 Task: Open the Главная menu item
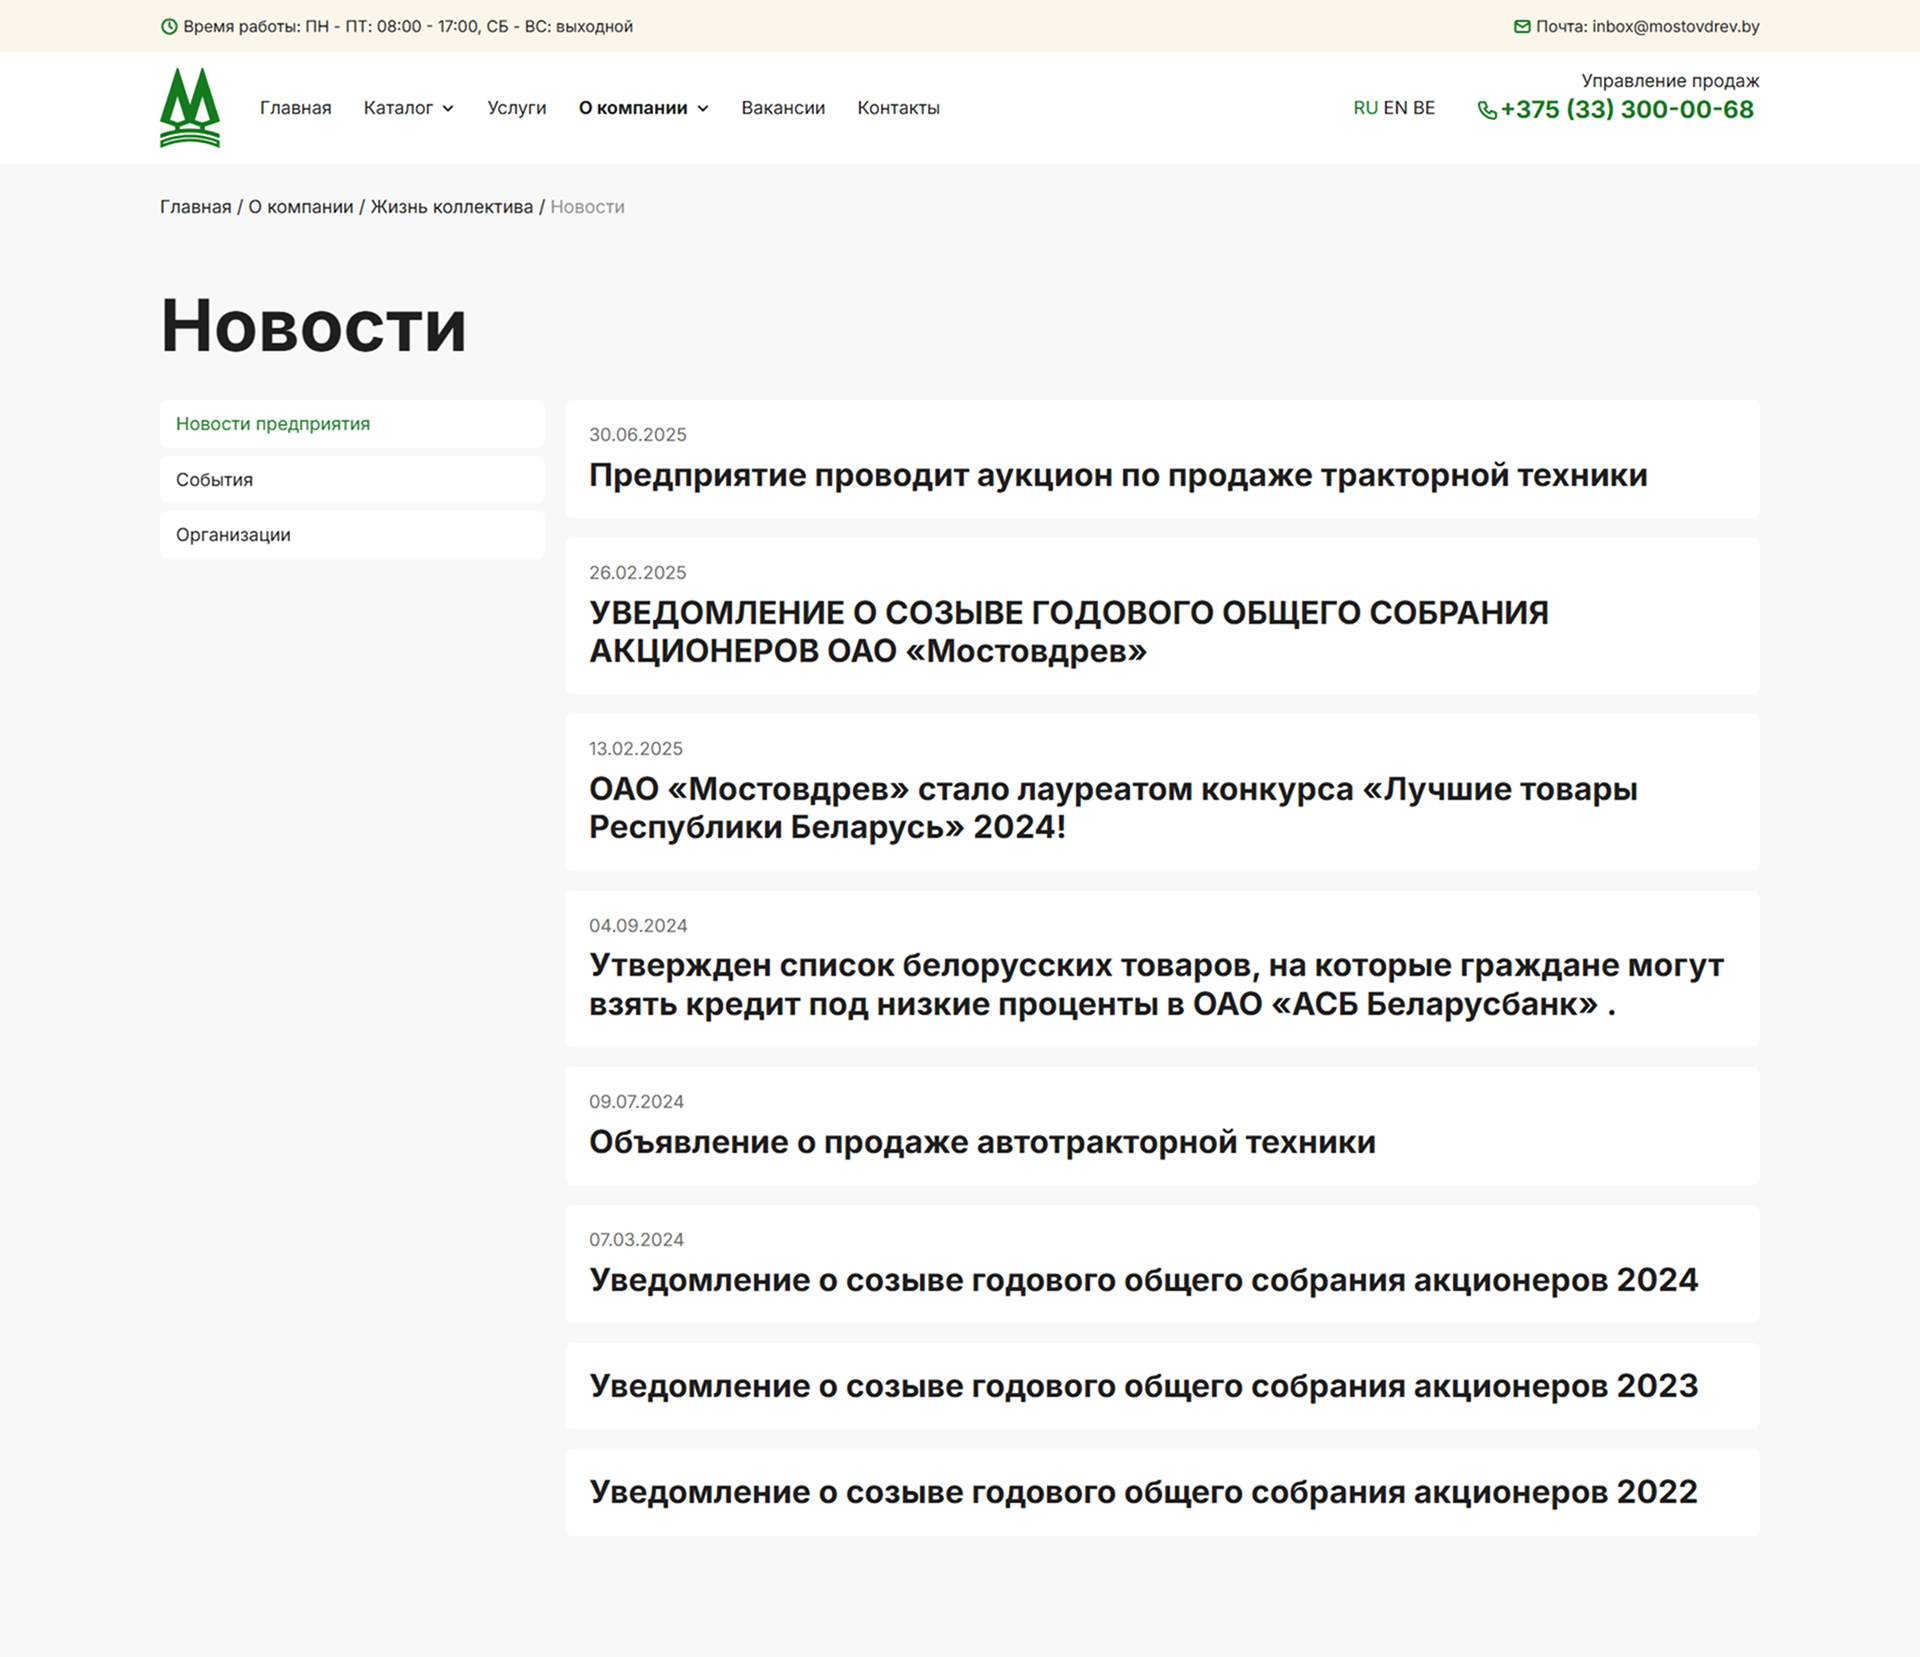(x=296, y=108)
